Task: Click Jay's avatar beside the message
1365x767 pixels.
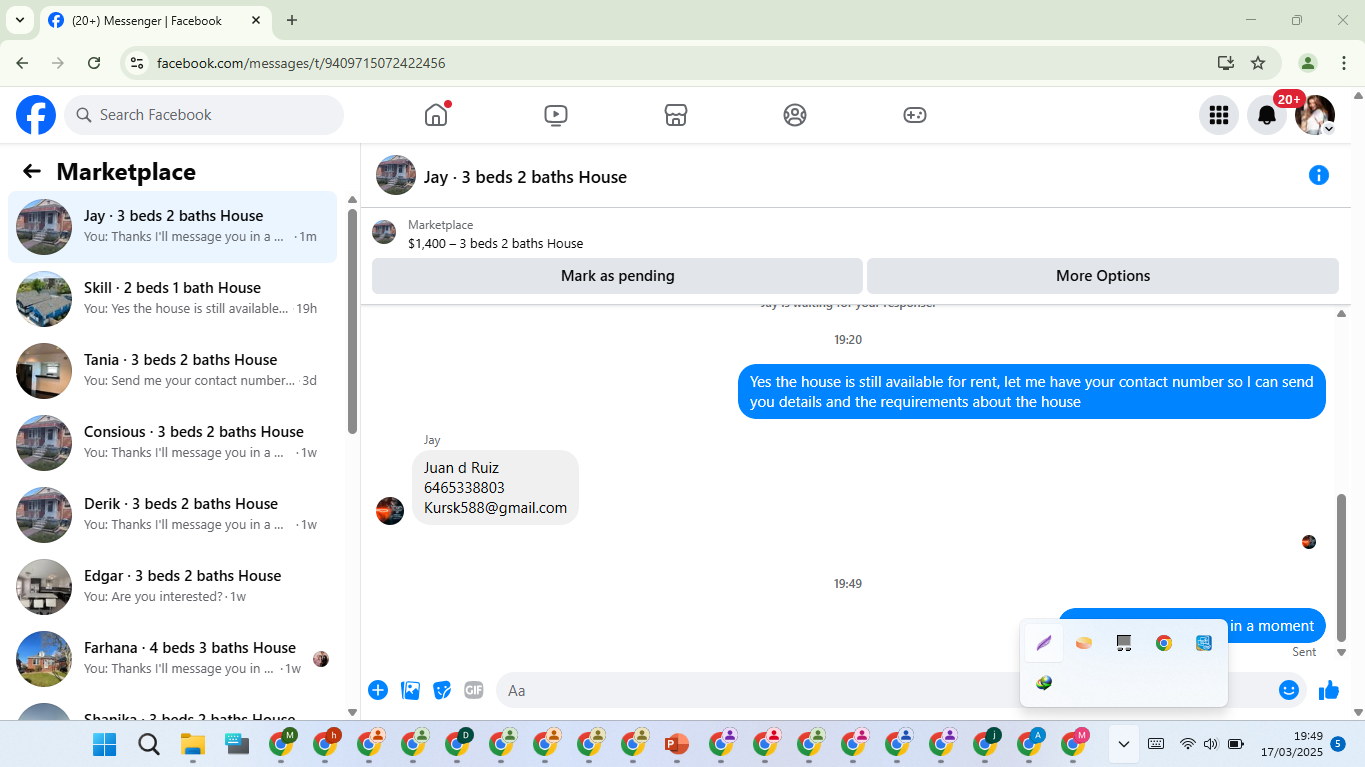Action: [390, 511]
